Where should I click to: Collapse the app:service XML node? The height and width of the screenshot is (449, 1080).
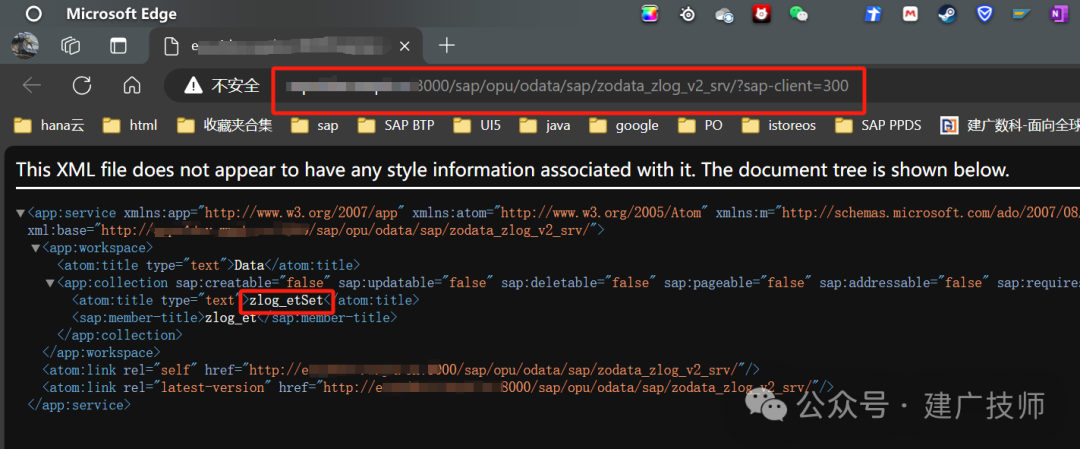tap(21, 212)
